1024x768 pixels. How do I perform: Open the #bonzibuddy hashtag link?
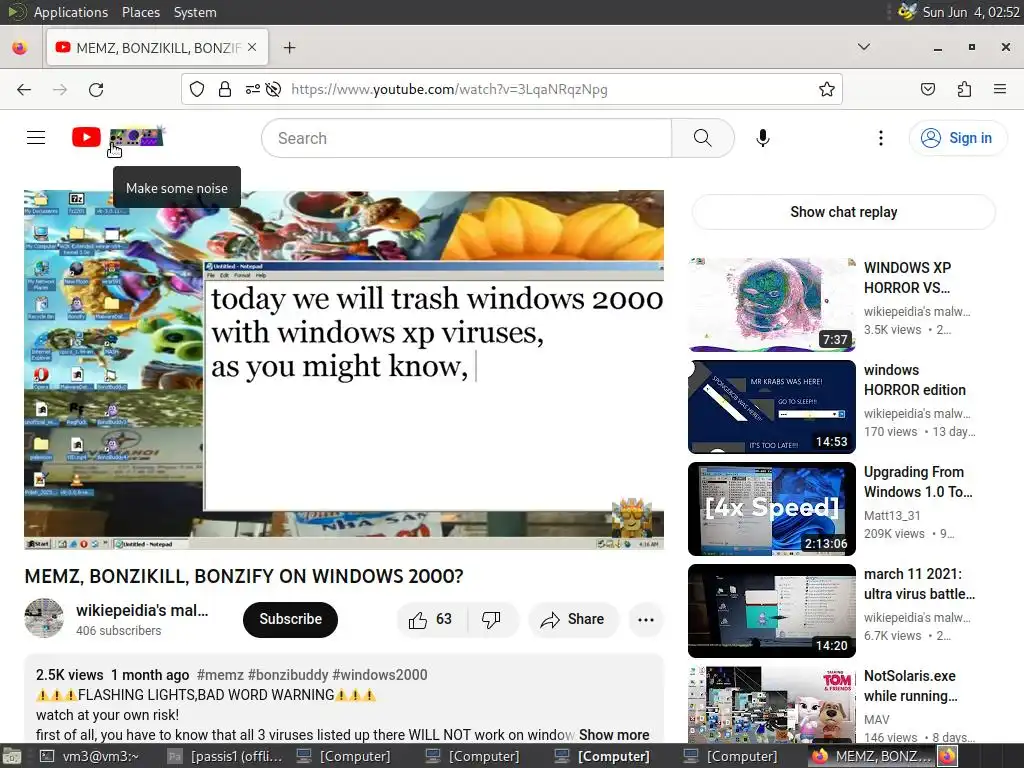pos(288,675)
